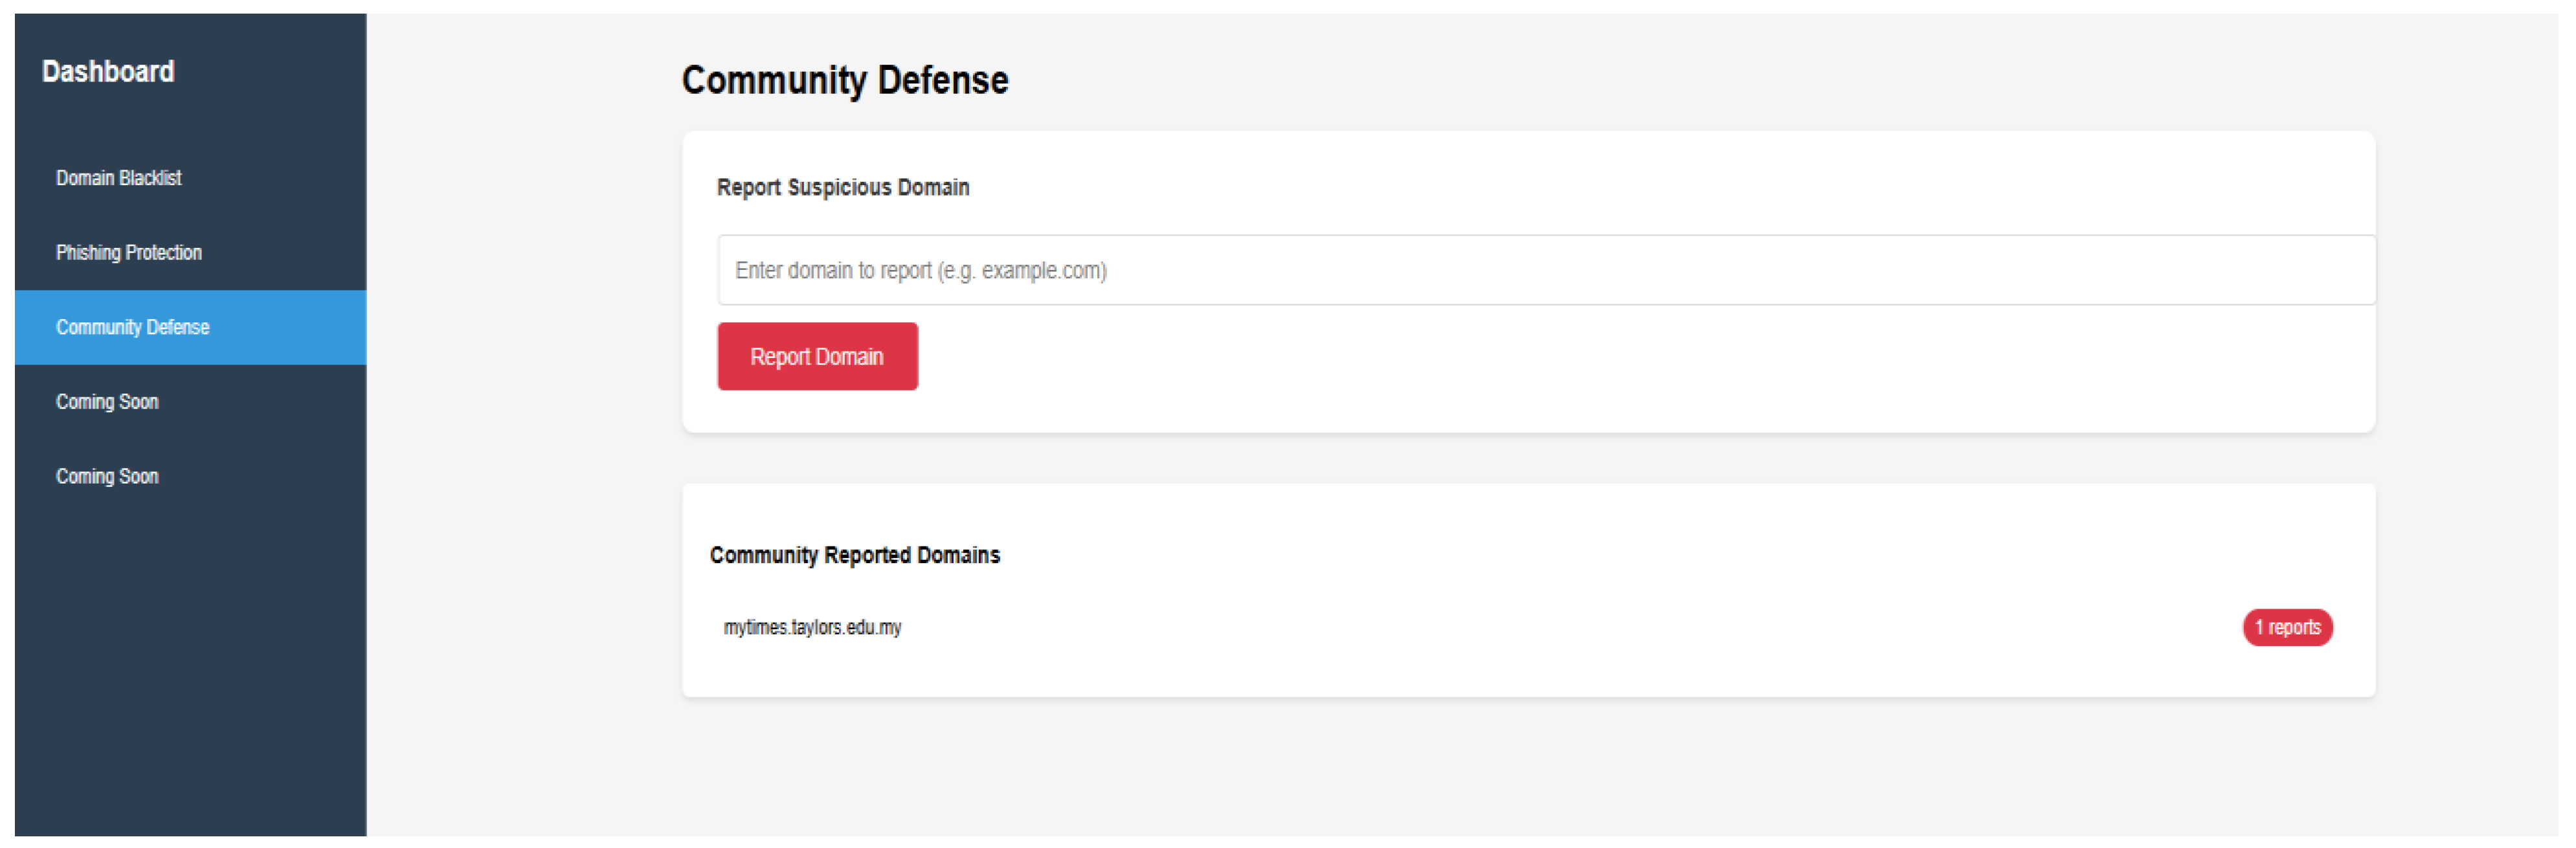Click the Community Reported Domains heading
Viewport: 2576px width, 848px height.
[x=855, y=555]
